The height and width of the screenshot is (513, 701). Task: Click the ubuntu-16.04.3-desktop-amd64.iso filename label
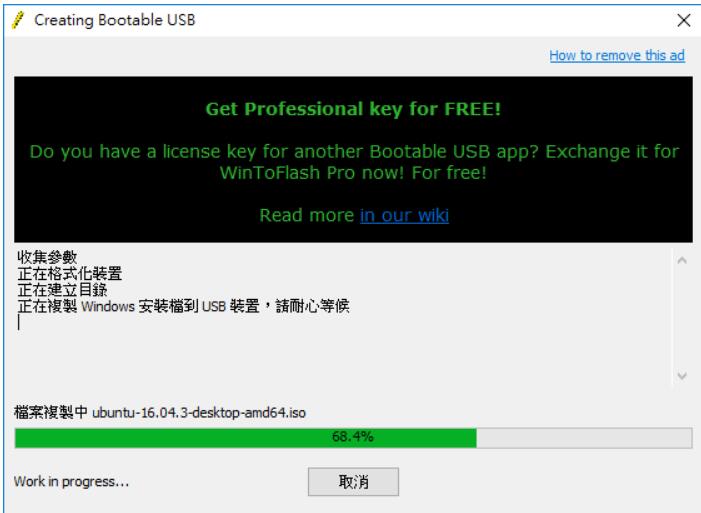tap(199, 412)
